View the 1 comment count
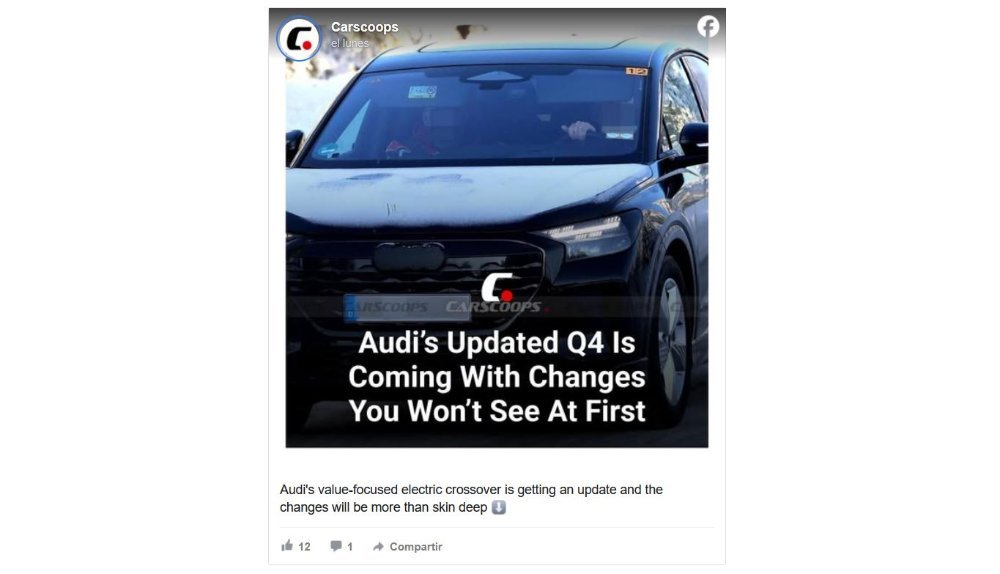 pyautogui.click(x=349, y=547)
